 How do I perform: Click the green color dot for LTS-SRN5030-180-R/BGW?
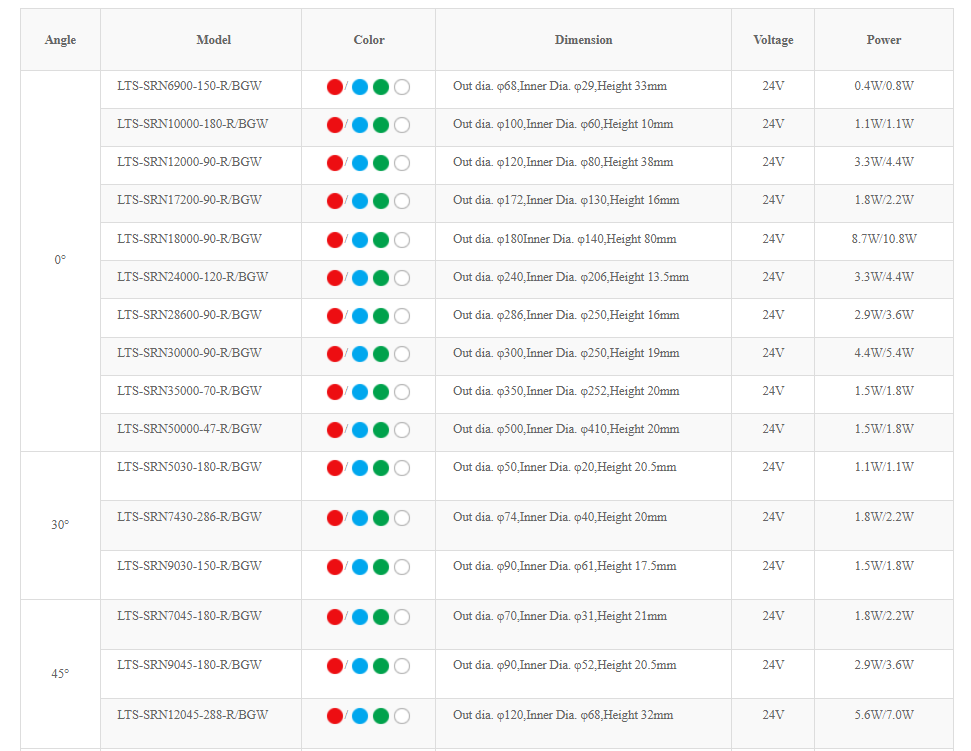[381, 468]
